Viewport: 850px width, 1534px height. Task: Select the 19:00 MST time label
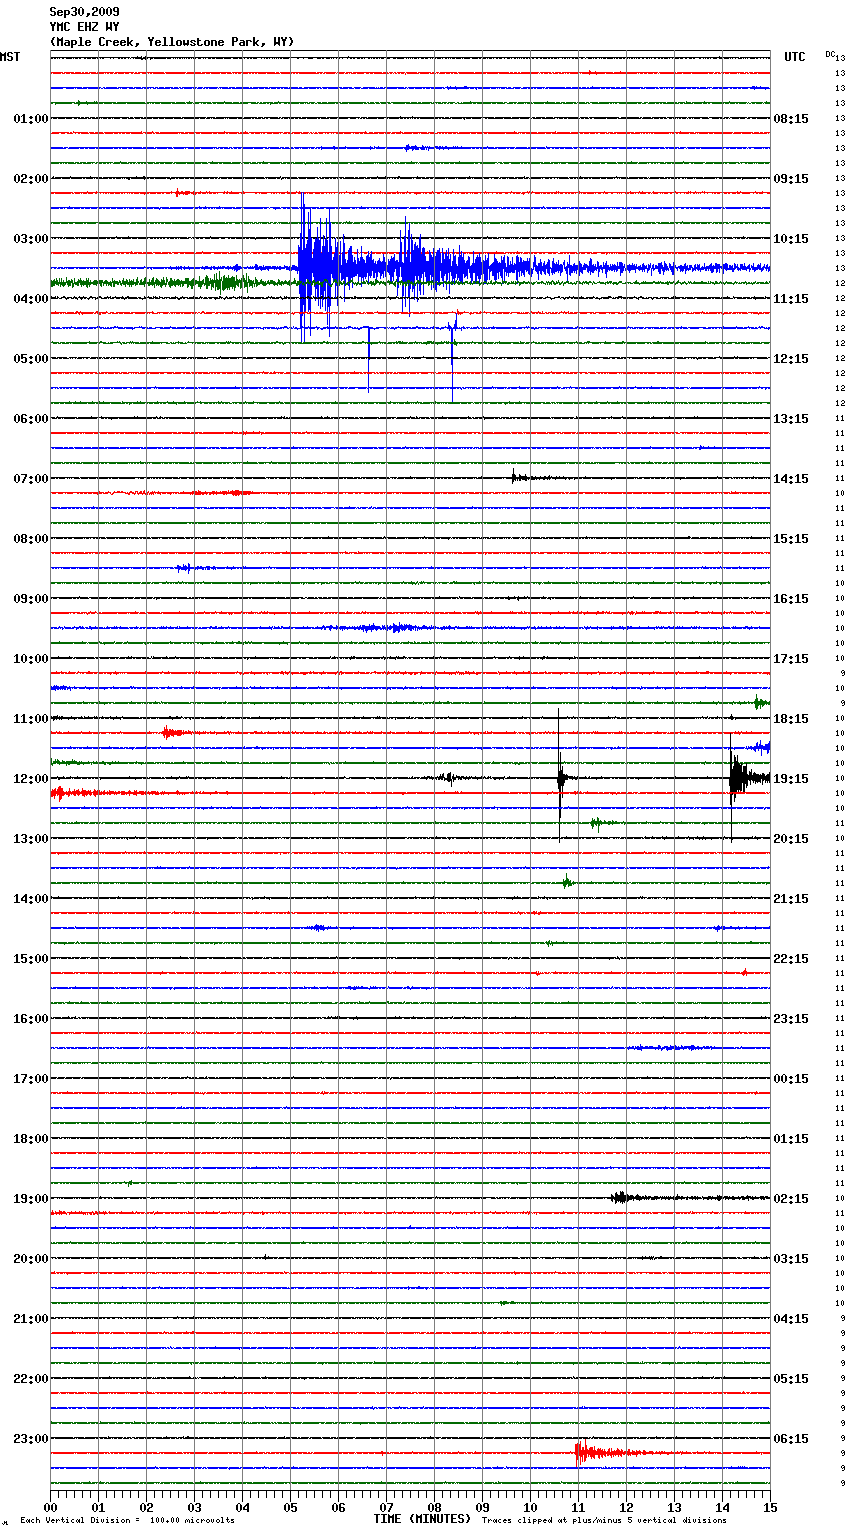click(30, 1199)
